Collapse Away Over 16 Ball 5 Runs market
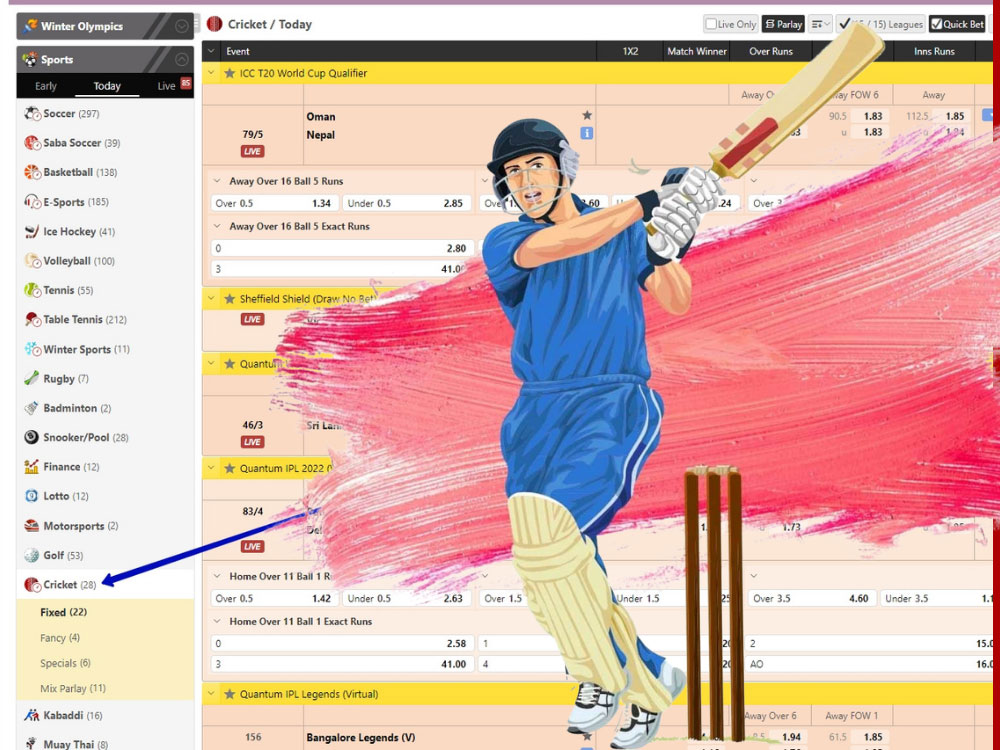This screenshot has width=1000, height=750. [x=217, y=181]
